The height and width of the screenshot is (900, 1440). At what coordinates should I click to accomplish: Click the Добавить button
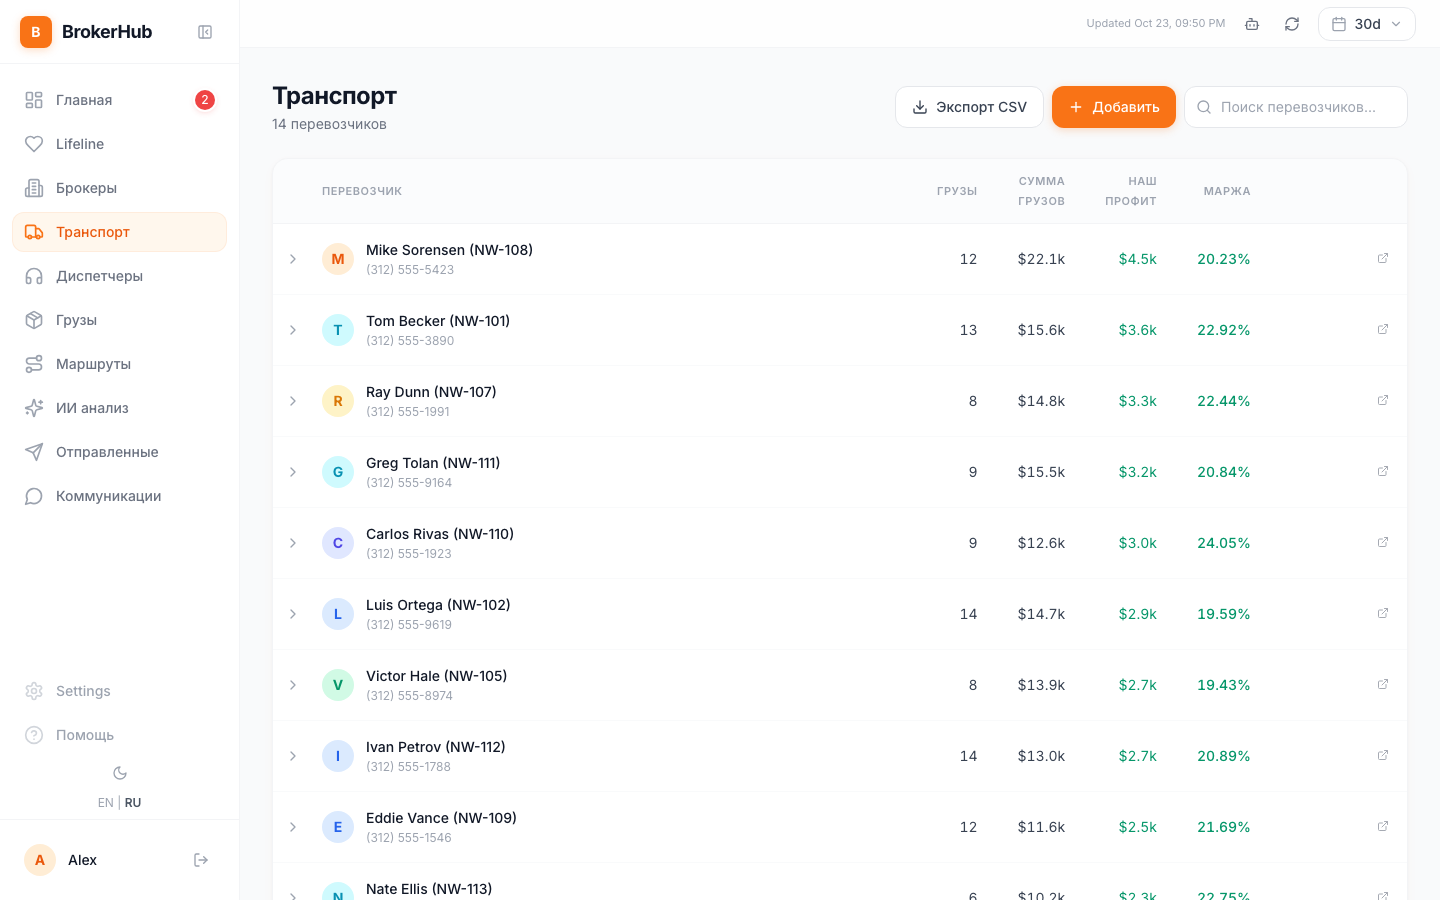1113,107
